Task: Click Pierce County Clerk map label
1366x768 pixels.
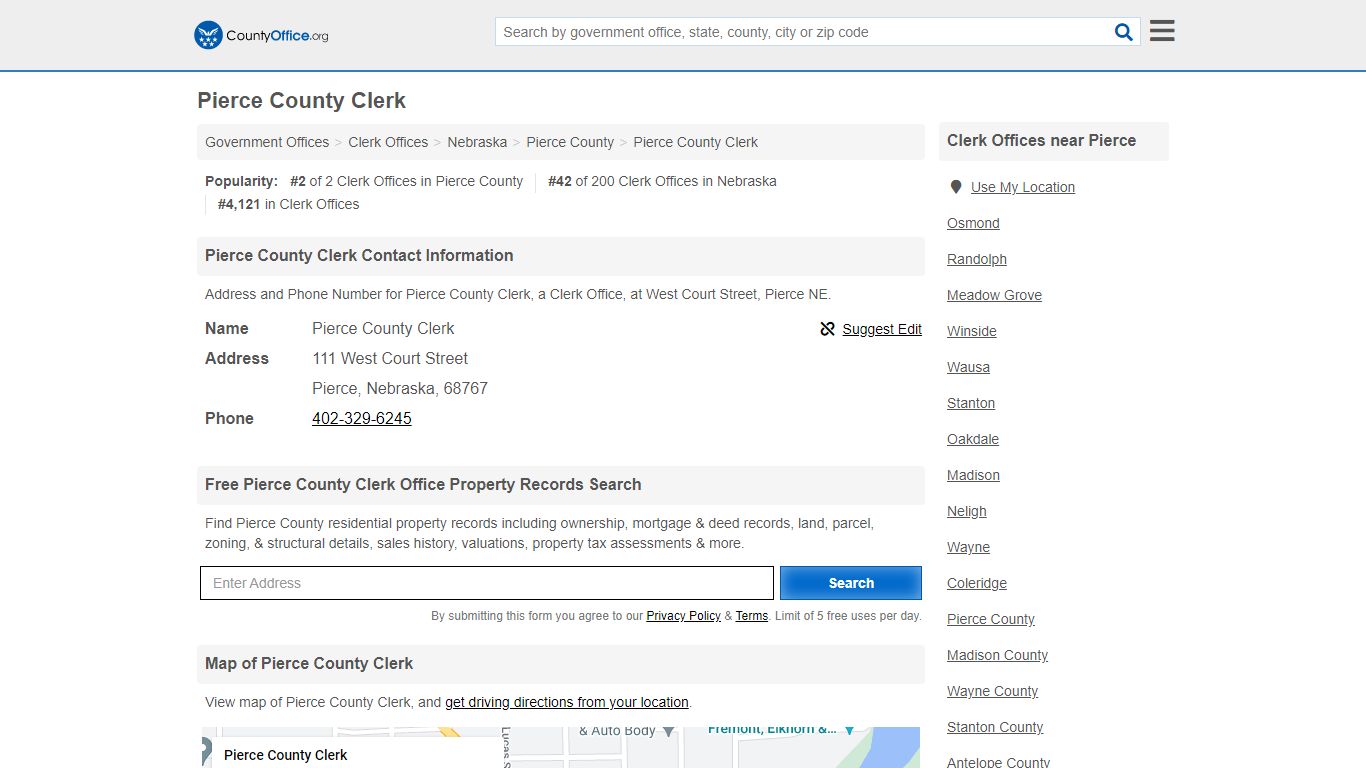Action: pyautogui.click(x=285, y=755)
